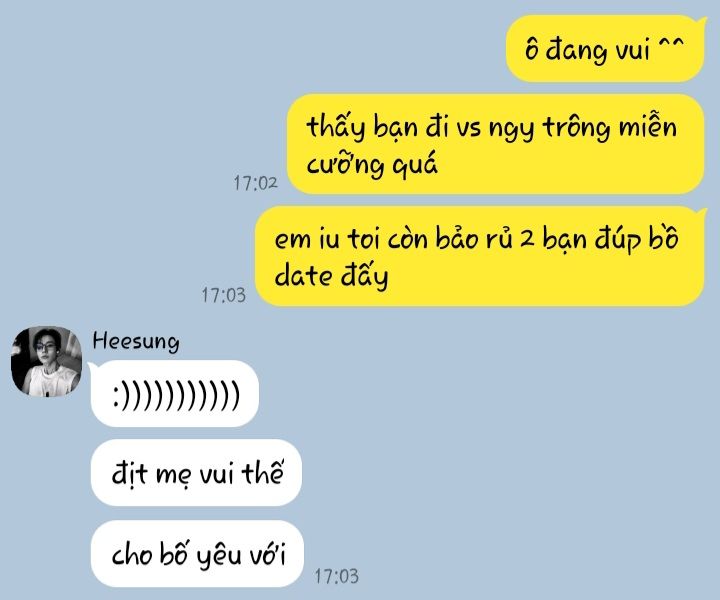This screenshot has height=600, width=720.
Task: Select the 'ô đang vui ^^' message bubble
Action: pos(605,49)
